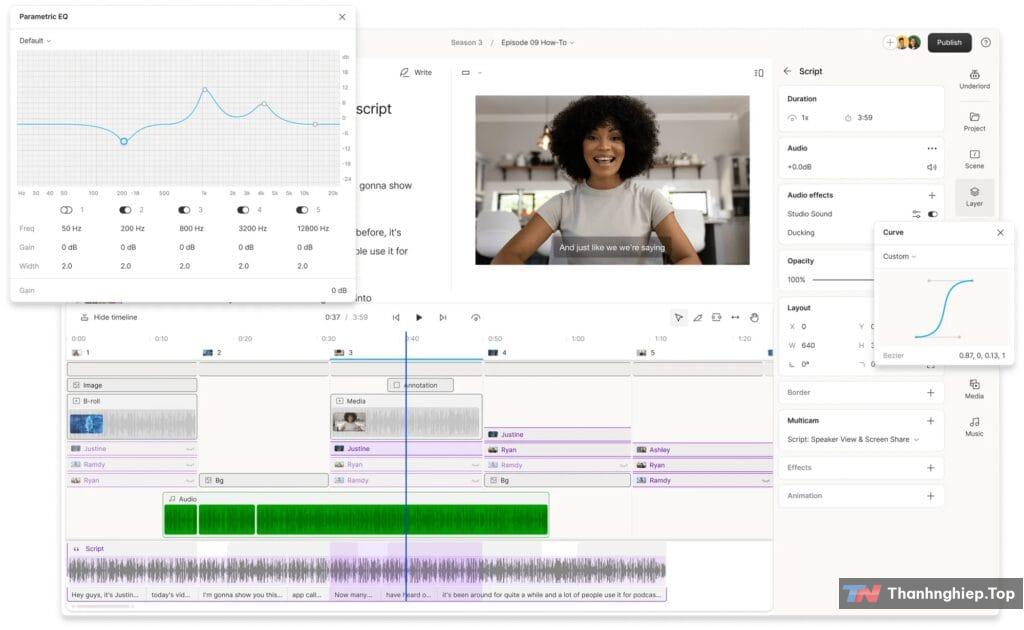Open Studio Sound settings sliders icon
This screenshot has width=1024, height=630.
coord(916,214)
